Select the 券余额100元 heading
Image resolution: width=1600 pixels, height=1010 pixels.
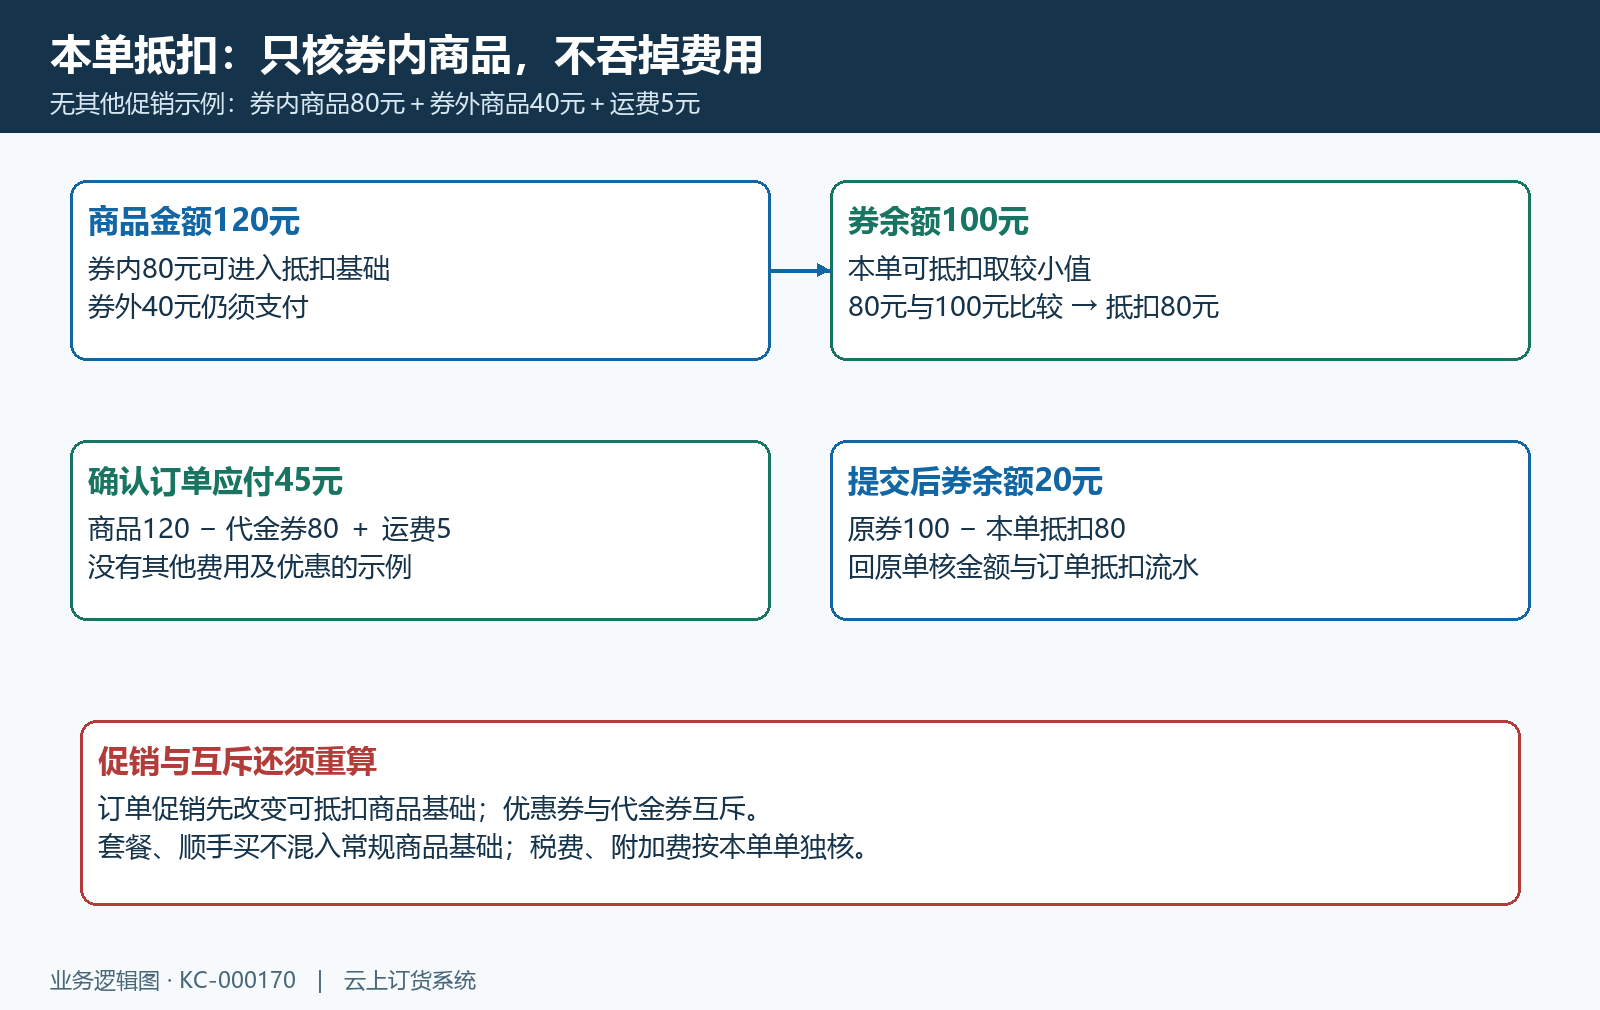click(x=938, y=221)
